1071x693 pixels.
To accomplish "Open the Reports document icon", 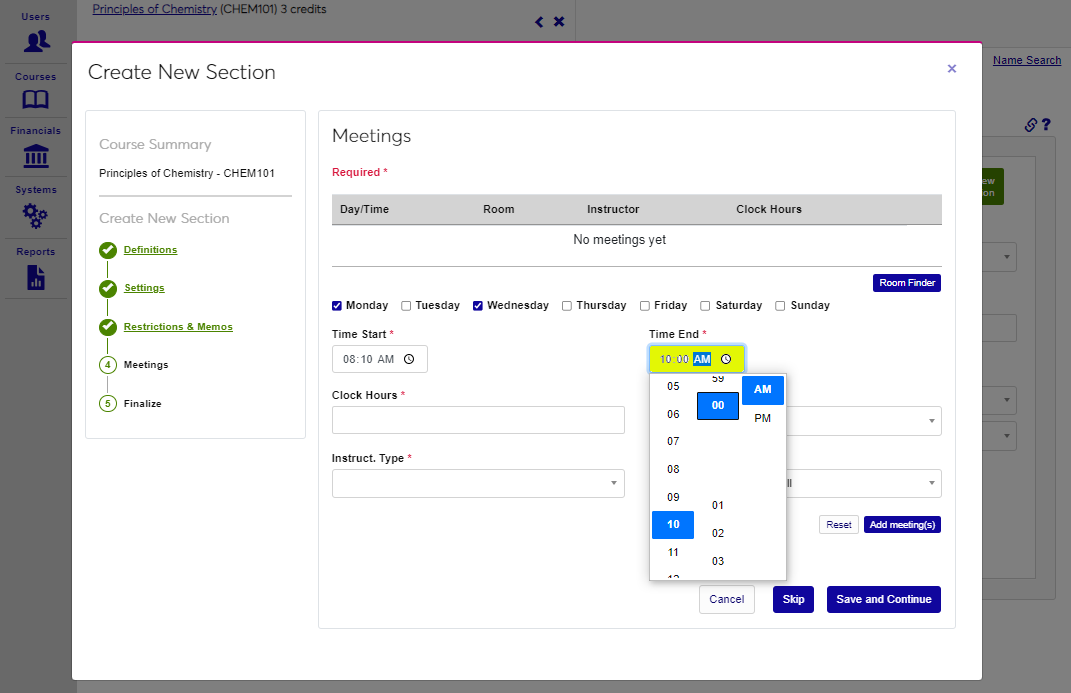I will click(x=36, y=277).
